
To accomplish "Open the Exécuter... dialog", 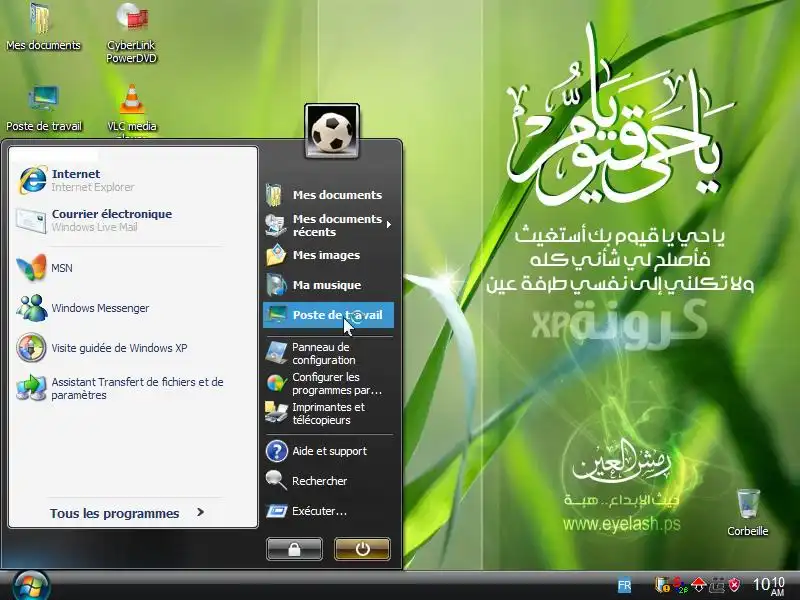I will (328, 511).
